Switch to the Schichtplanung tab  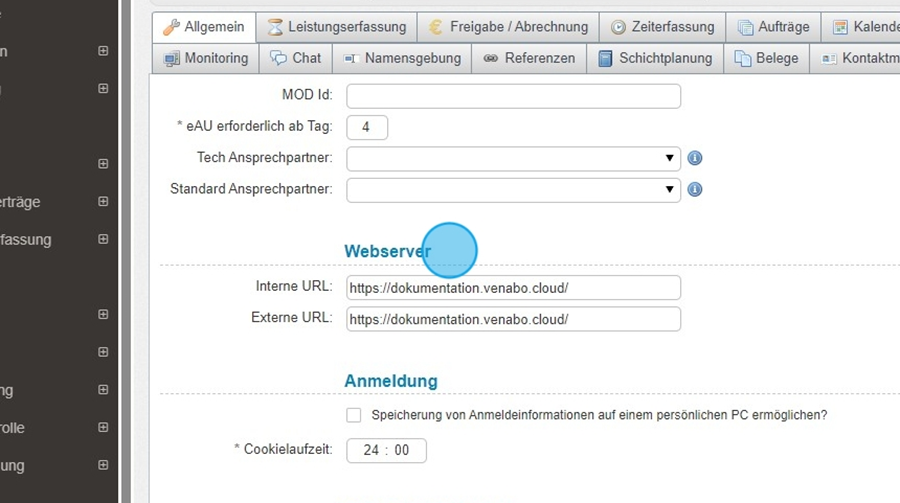click(655, 58)
